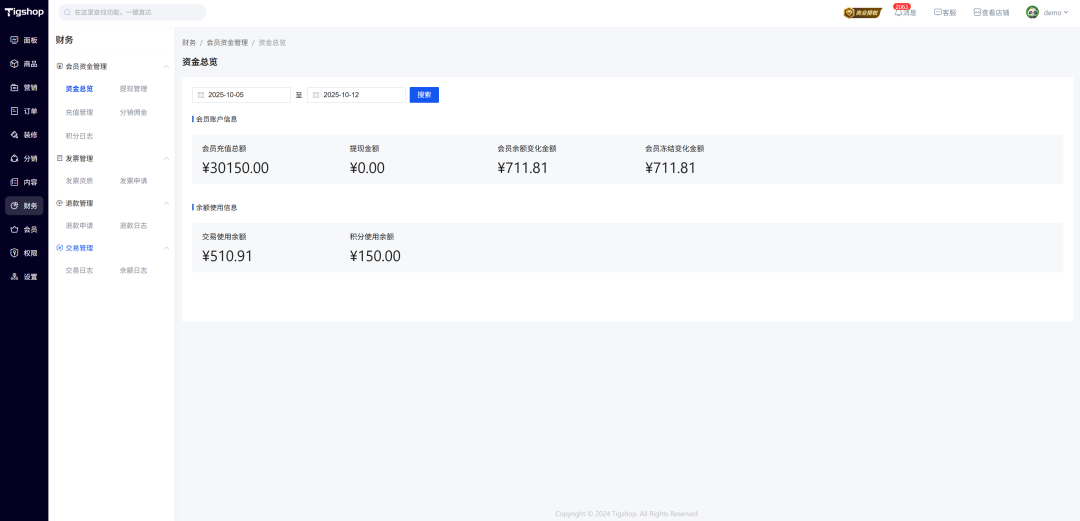
Task: Select the 订单 orders sidebar icon
Action: pos(14,111)
